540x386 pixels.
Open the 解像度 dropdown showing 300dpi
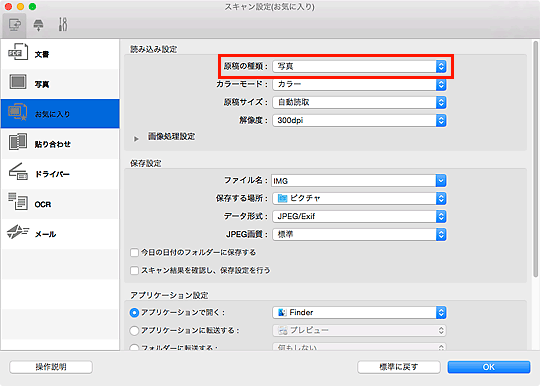pyautogui.click(x=359, y=121)
